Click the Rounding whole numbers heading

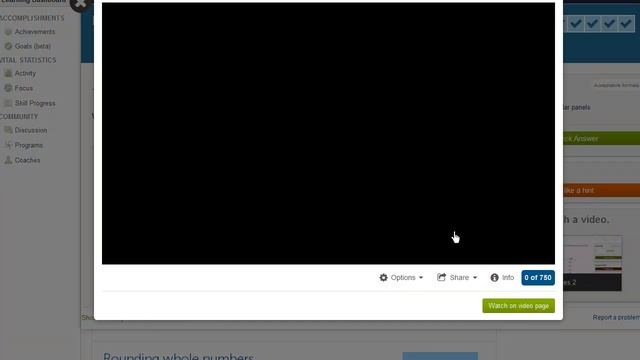(179, 356)
